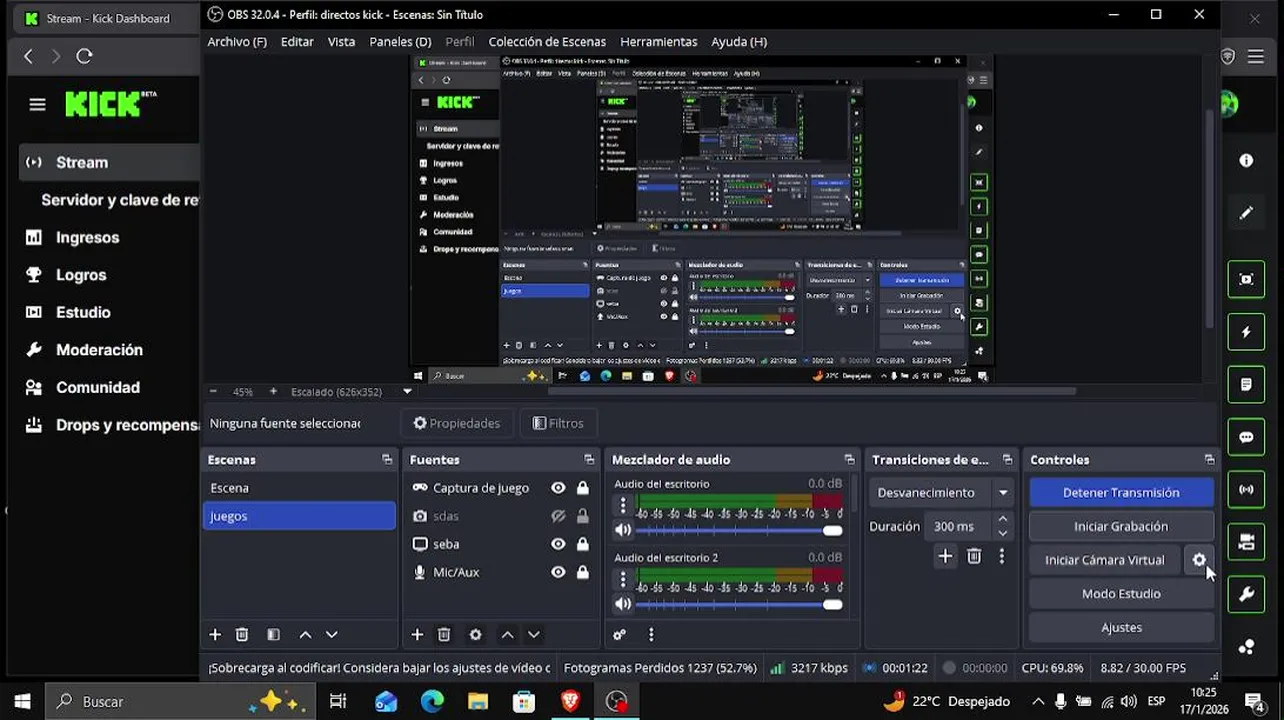Open the Herramientas menu
The width and height of the screenshot is (1284, 720).
(x=659, y=42)
